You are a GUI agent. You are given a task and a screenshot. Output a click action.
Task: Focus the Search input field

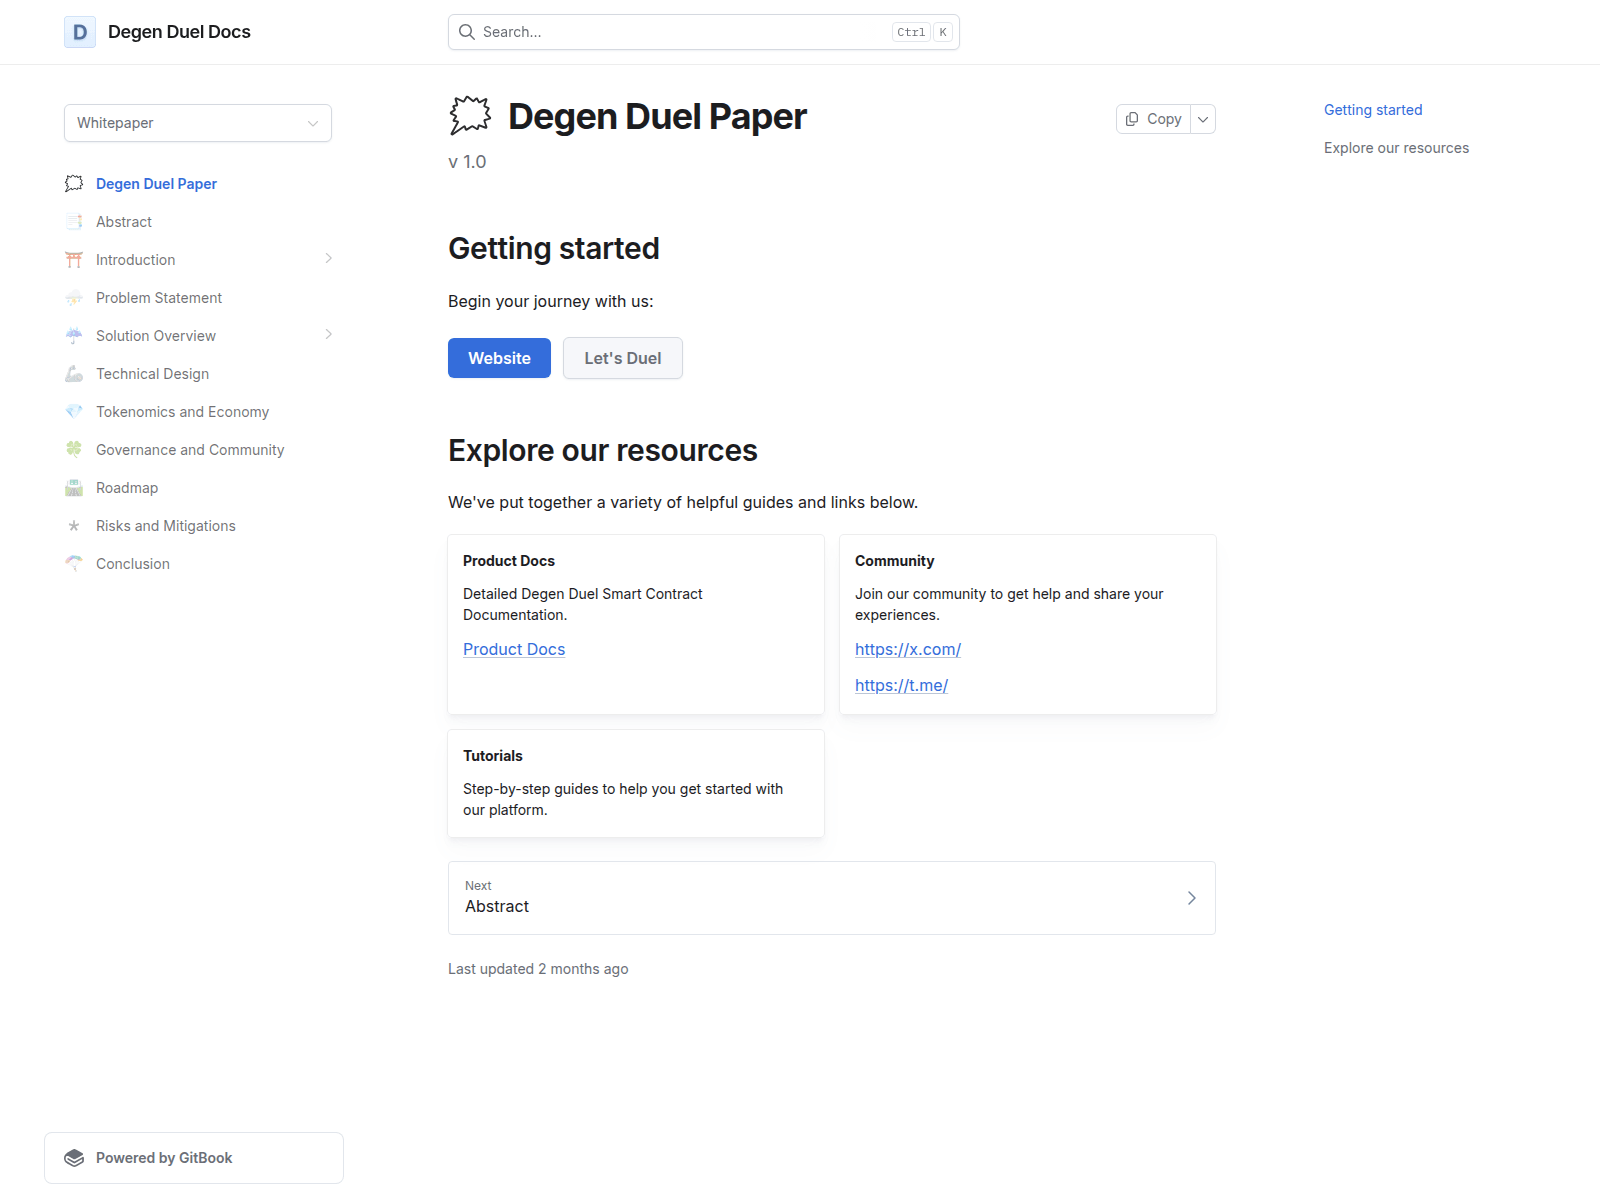(685, 32)
